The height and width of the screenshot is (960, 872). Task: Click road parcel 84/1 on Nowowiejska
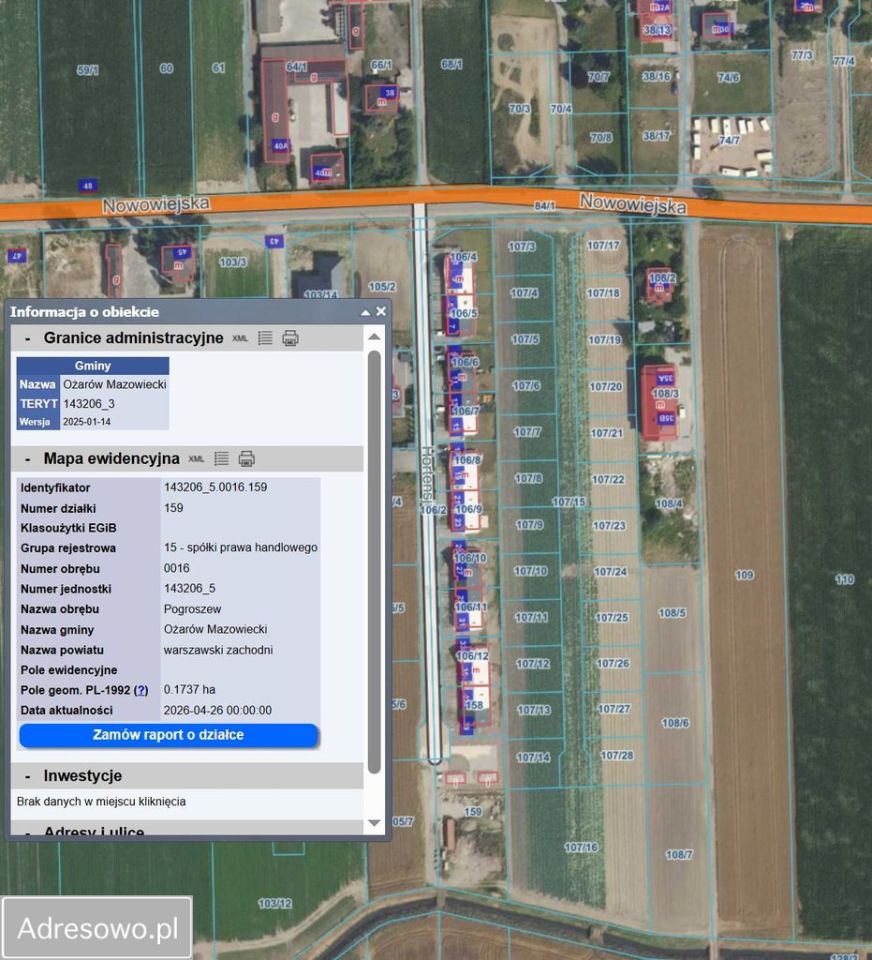tap(544, 206)
